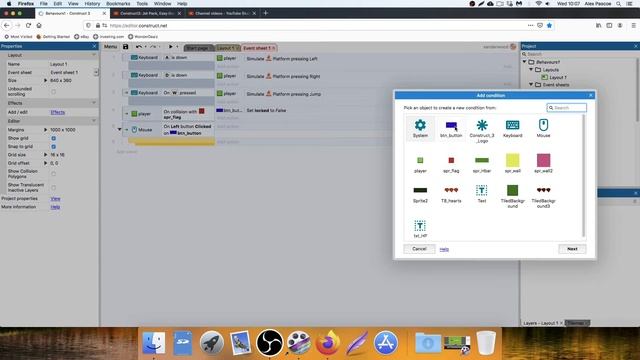Open Finder from the Dock

[x=154, y=342]
